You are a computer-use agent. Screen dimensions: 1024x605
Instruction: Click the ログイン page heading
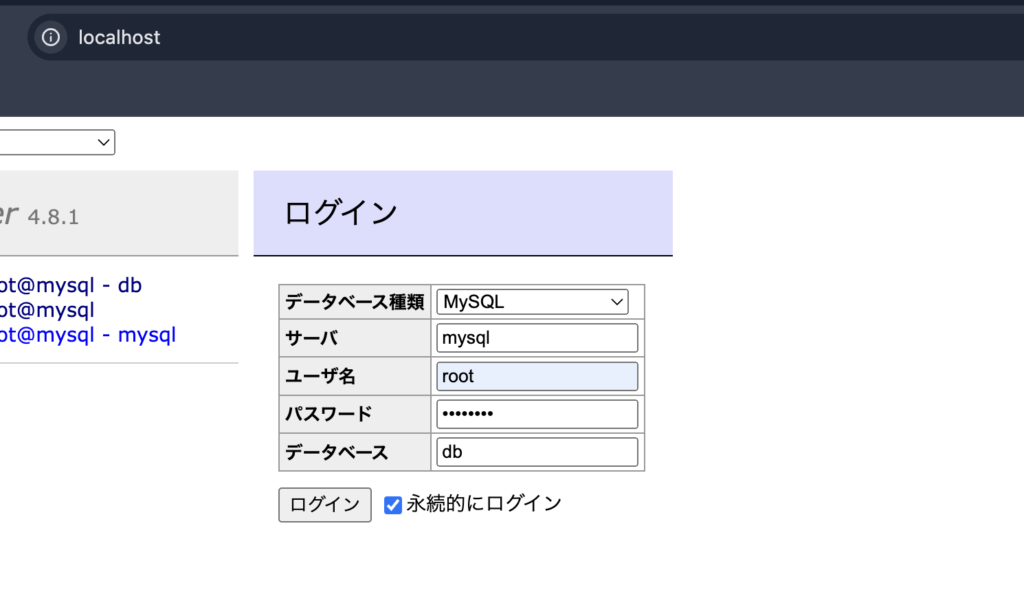[x=340, y=212]
